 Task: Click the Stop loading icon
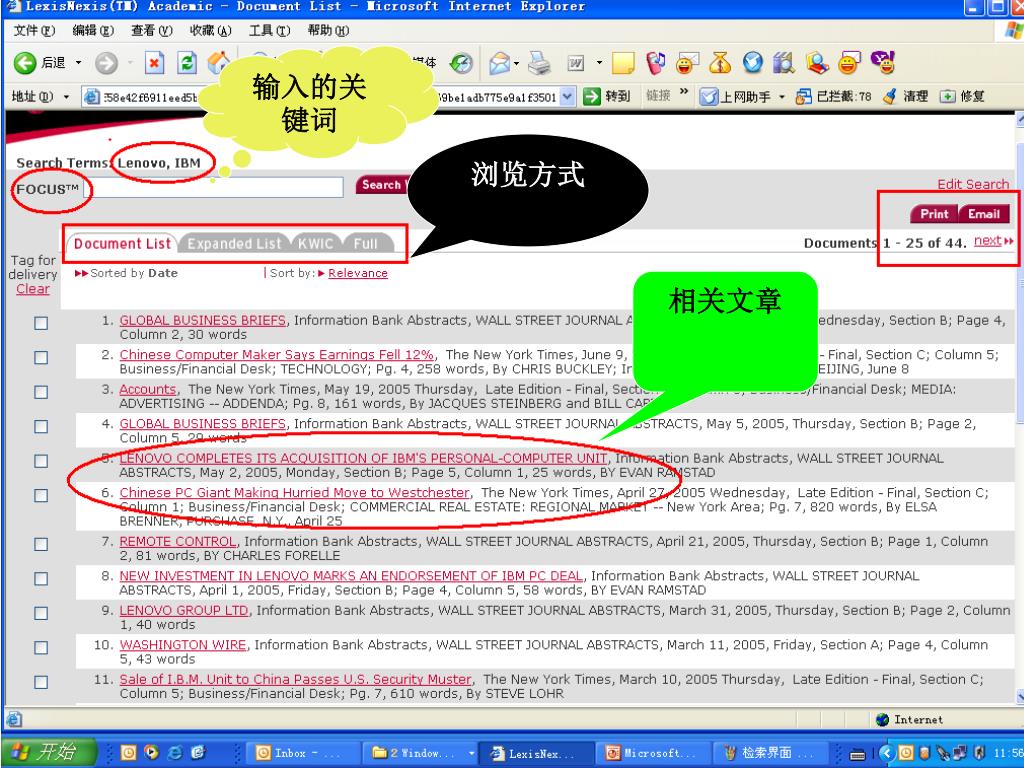[154, 63]
